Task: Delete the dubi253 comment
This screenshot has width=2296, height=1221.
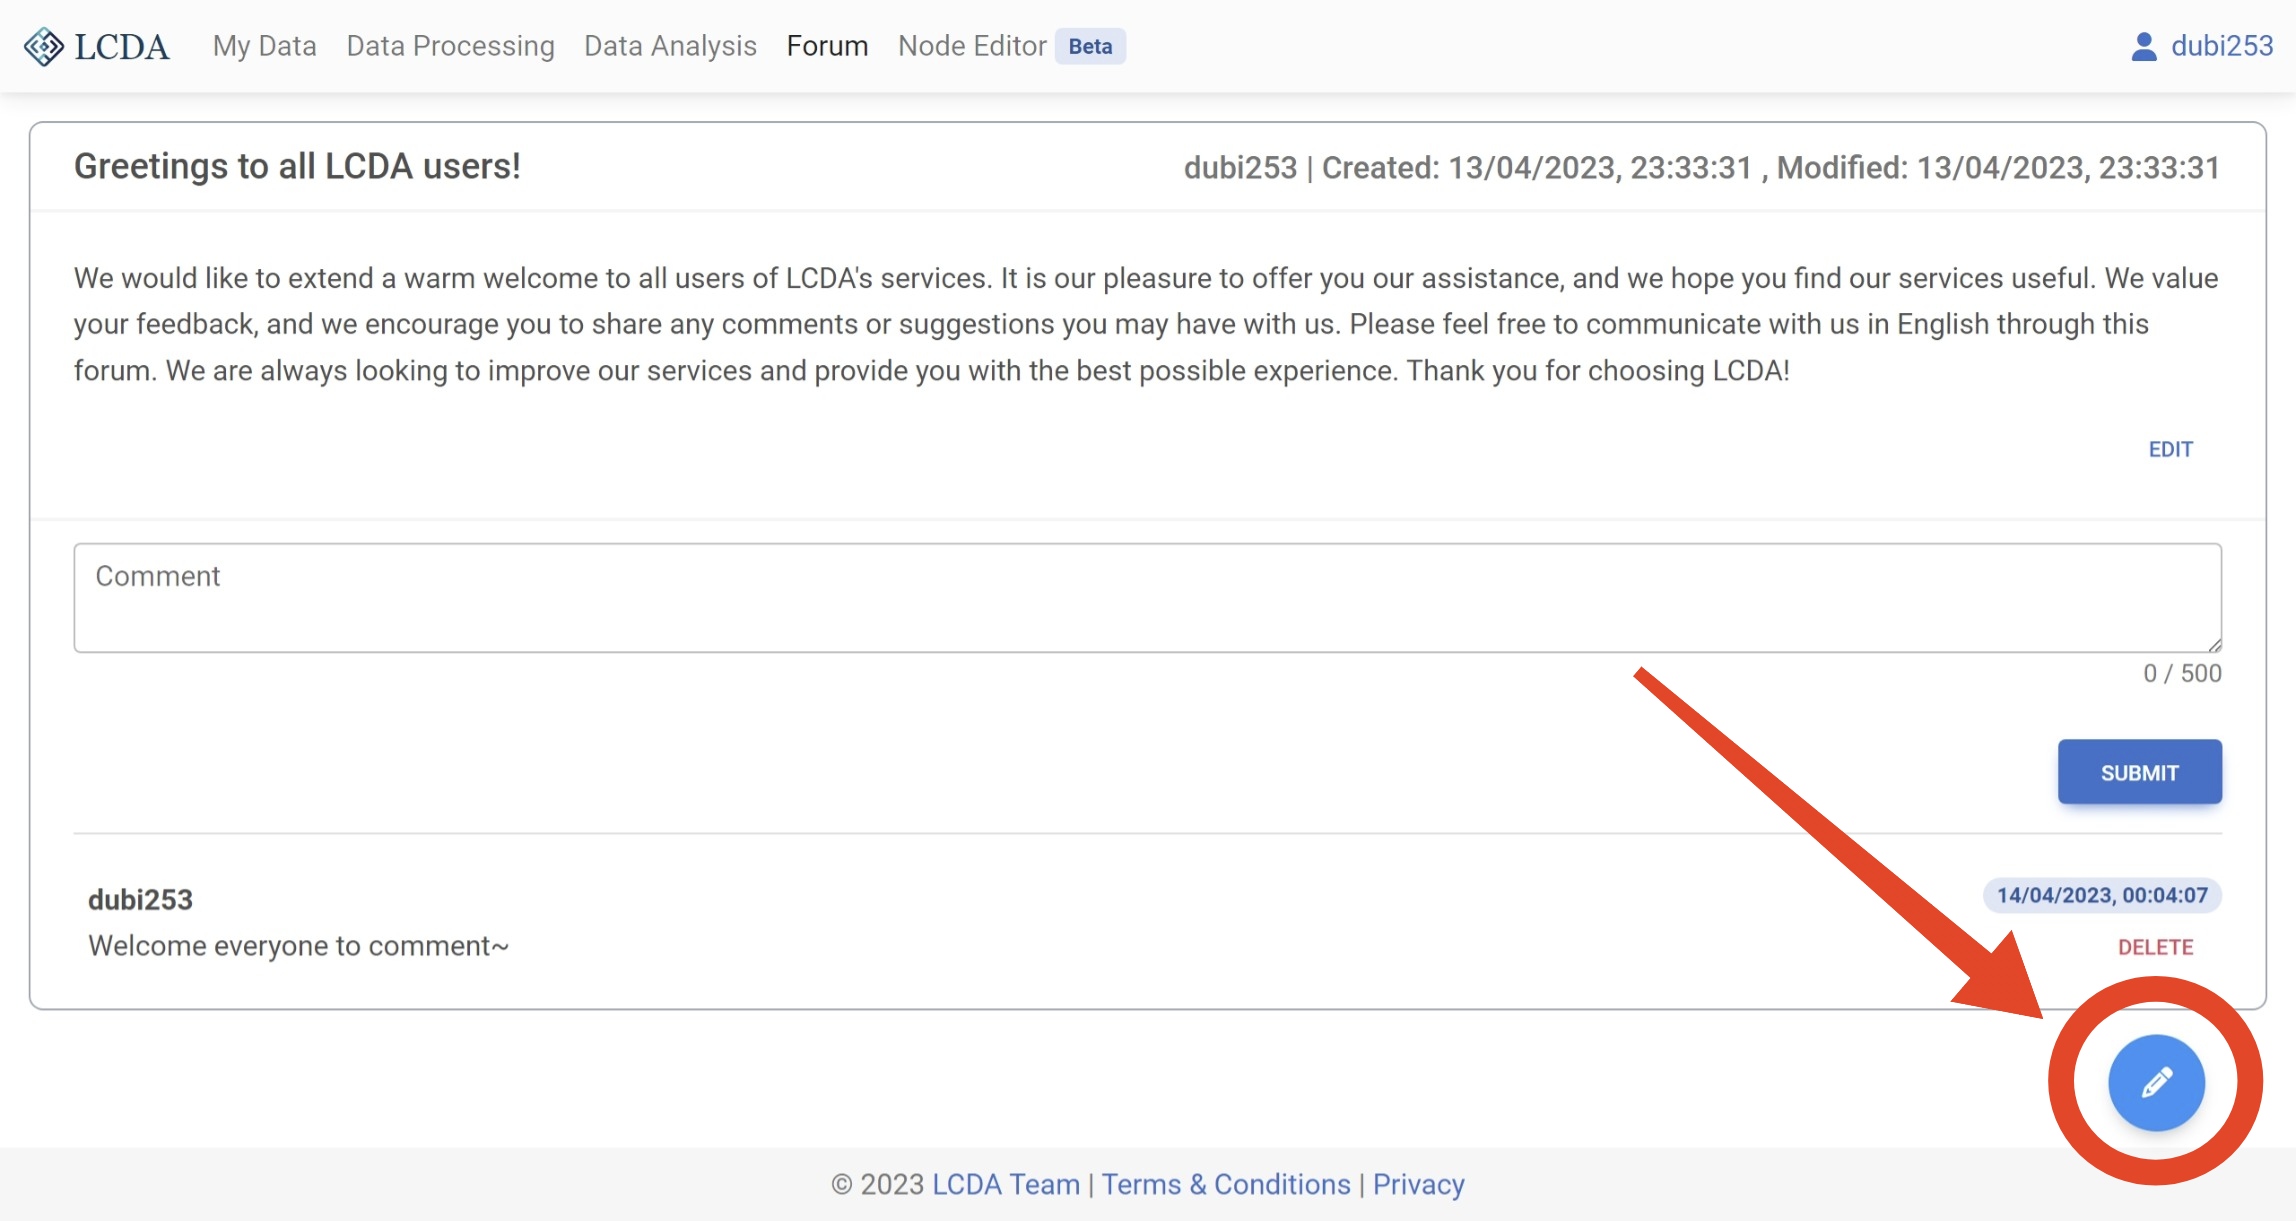Action: (x=2155, y=947)
